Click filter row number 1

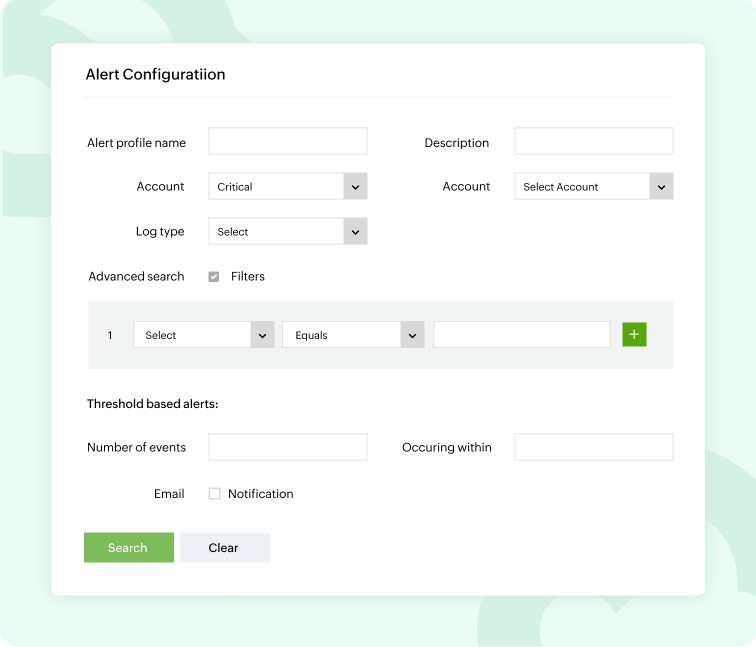(110, 335)
